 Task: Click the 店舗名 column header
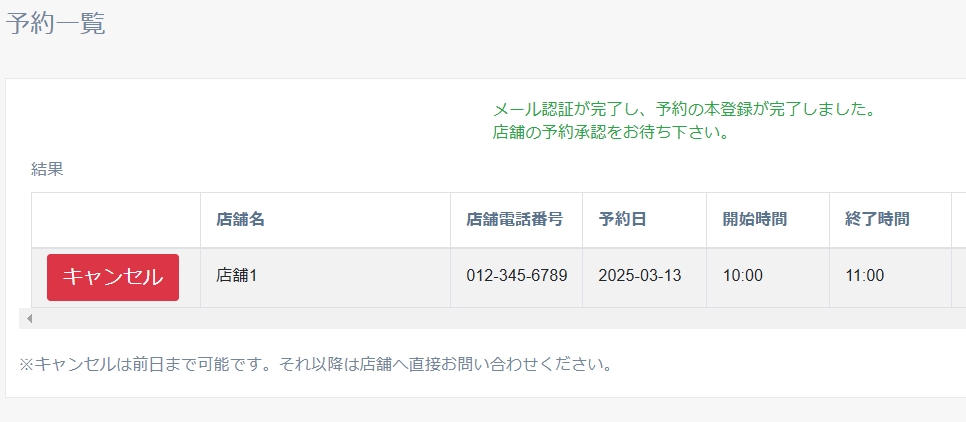click(241, 219)
